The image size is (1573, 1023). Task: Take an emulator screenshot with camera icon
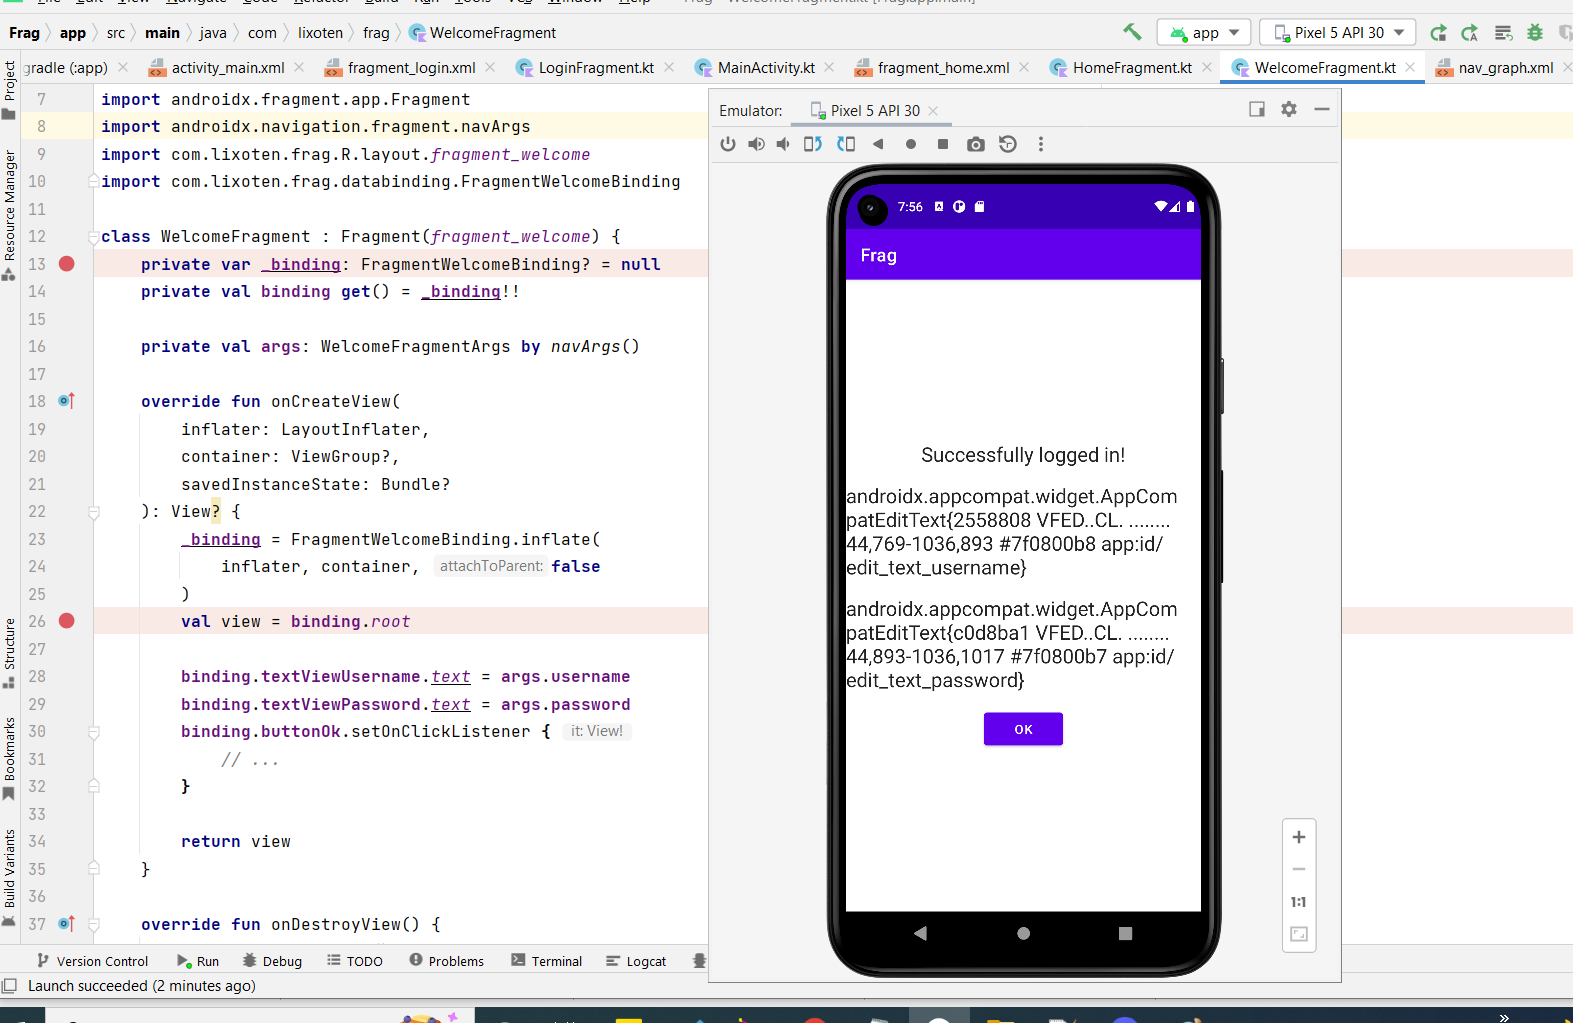(976, 144)
